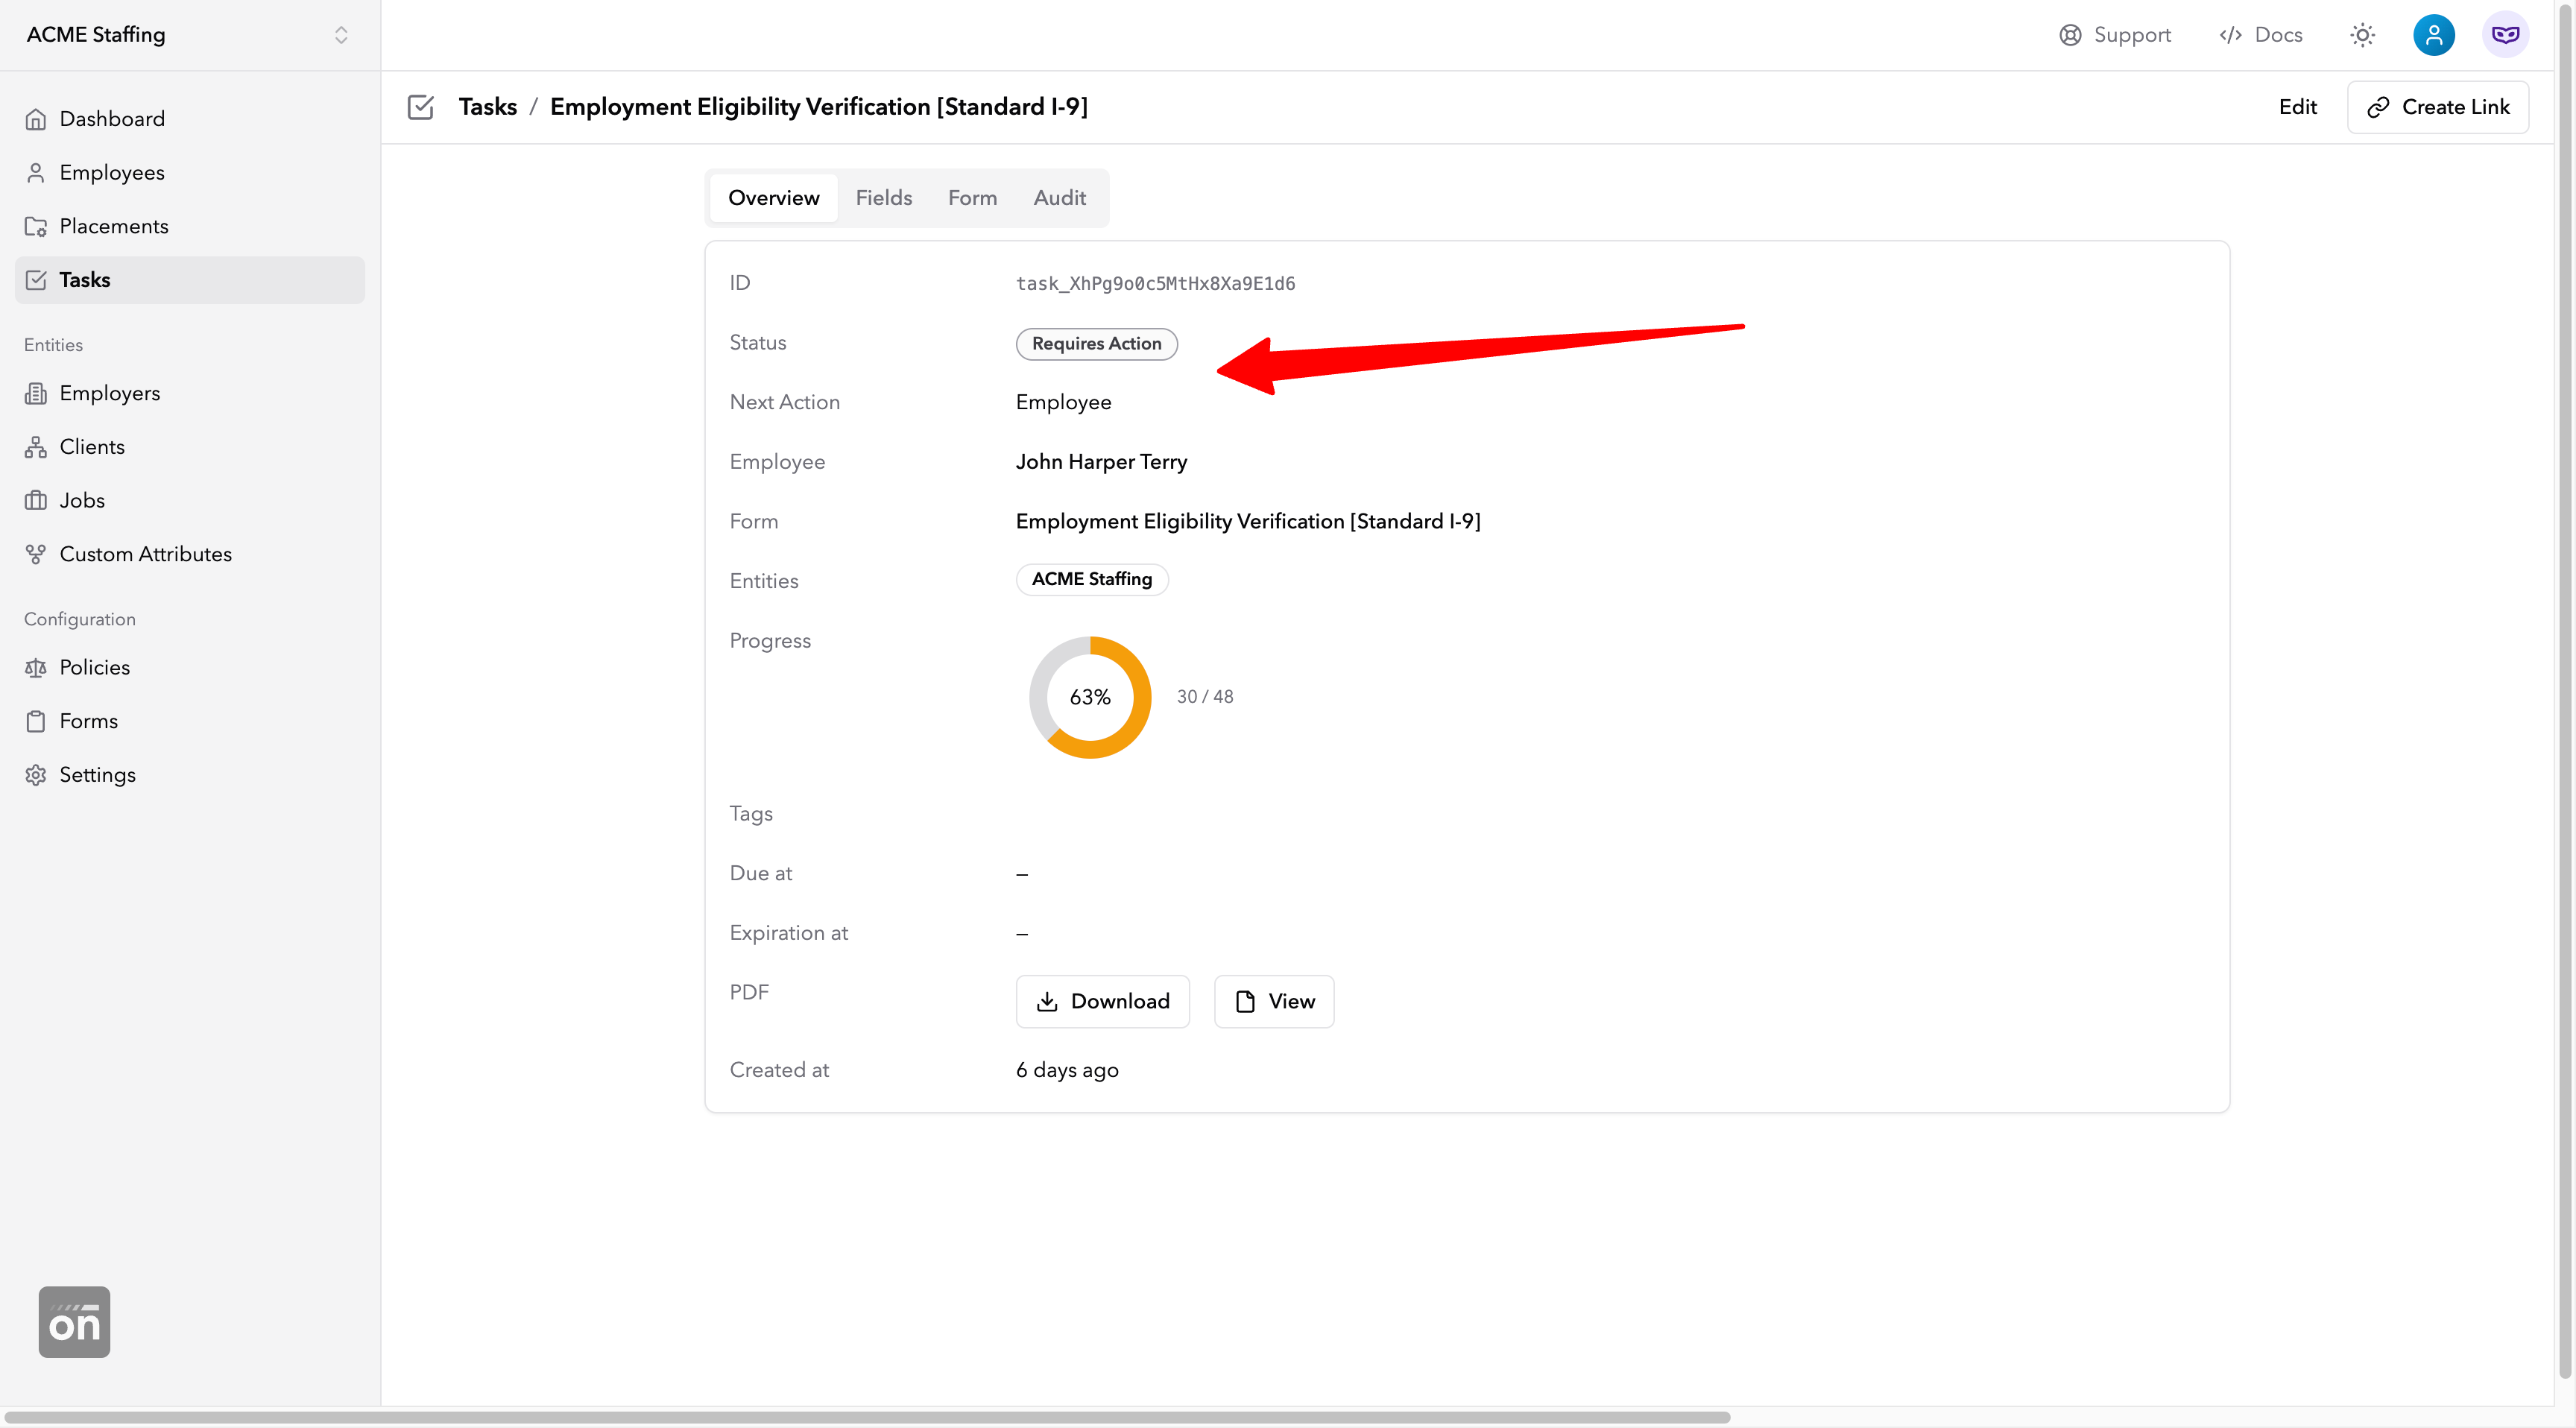Image resolution: width=2576 pixels, height=1428 pixels.
Task: Expand the ACME Staffing organization switcher
Action: 341,35
